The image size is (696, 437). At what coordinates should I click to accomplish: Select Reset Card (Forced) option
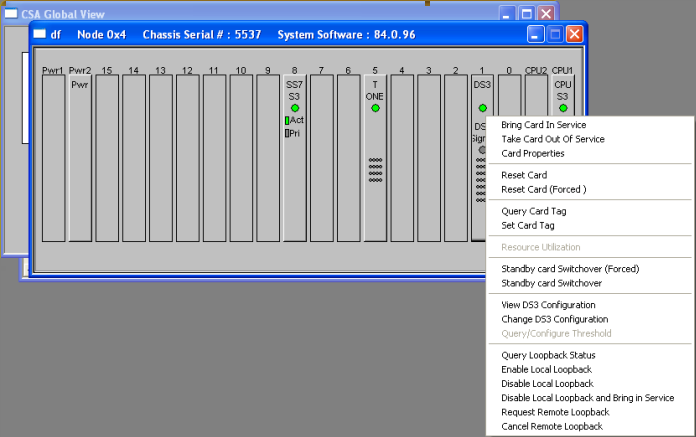coord(543,189)
